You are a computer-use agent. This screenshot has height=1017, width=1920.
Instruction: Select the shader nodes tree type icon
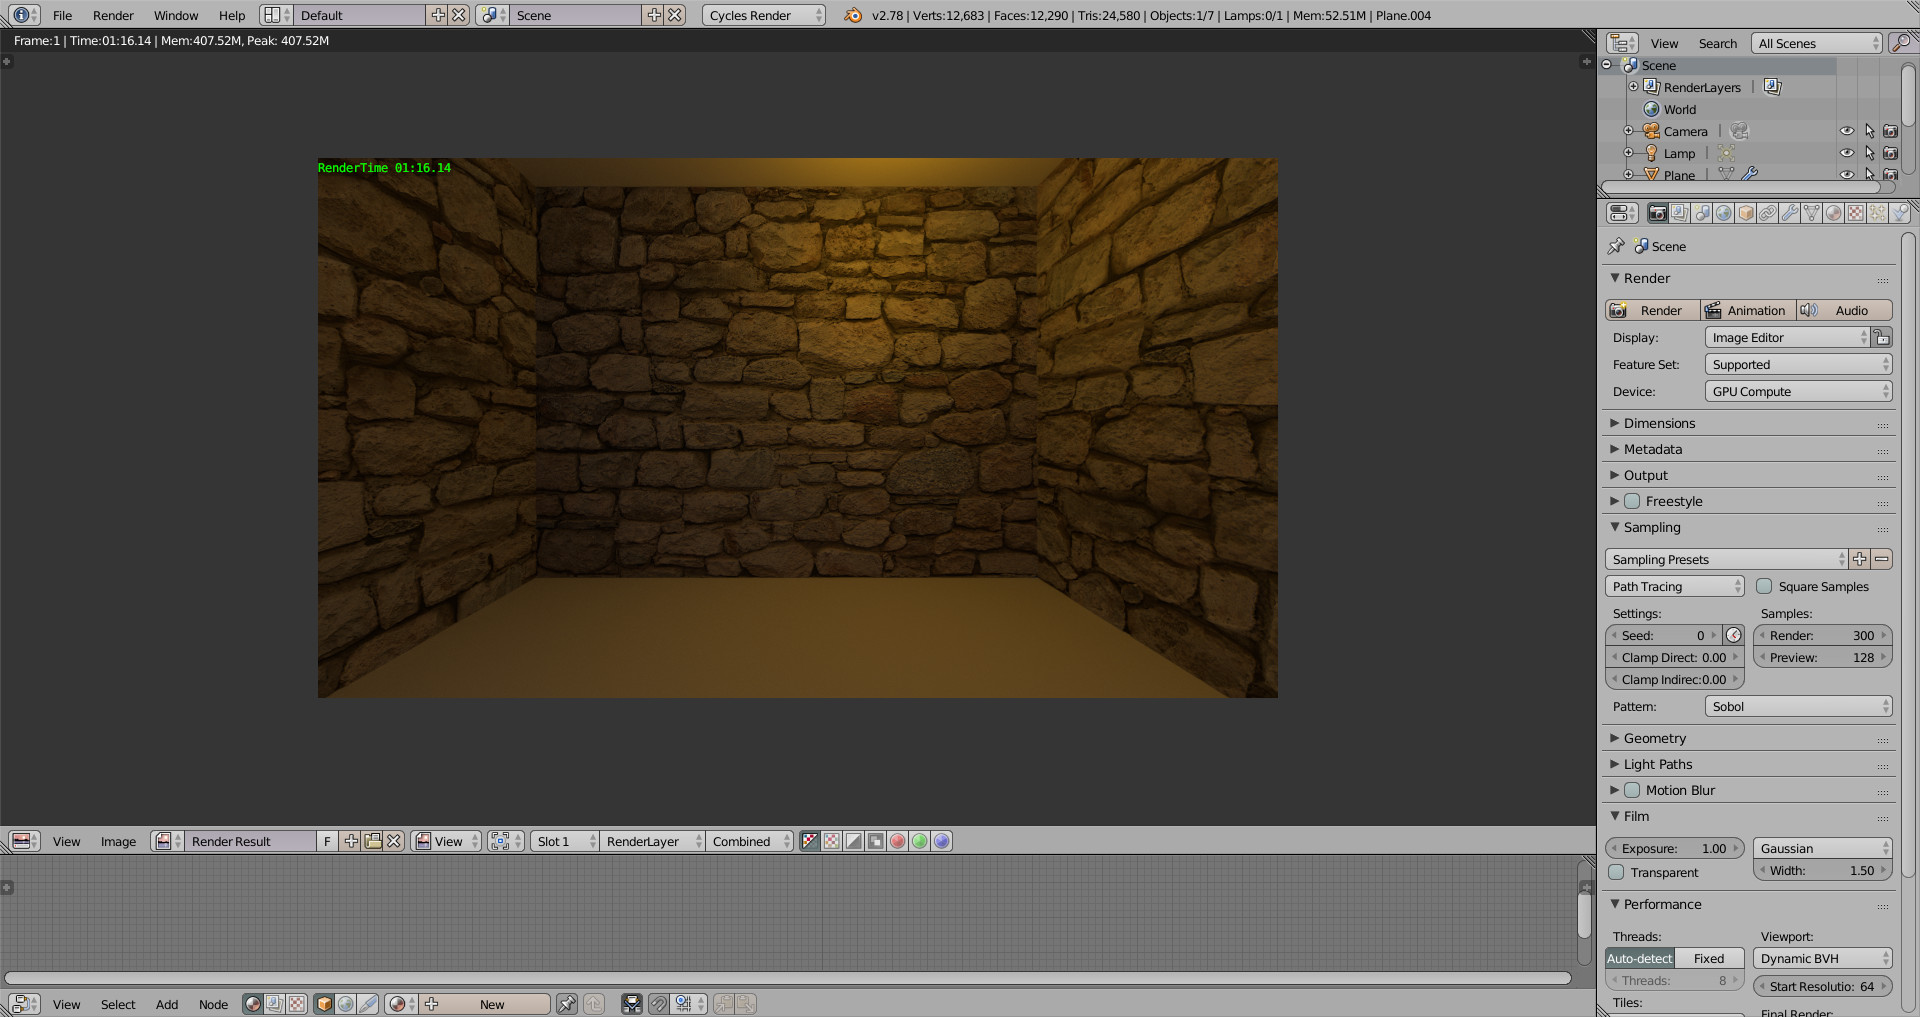(x=253, y=1004)
